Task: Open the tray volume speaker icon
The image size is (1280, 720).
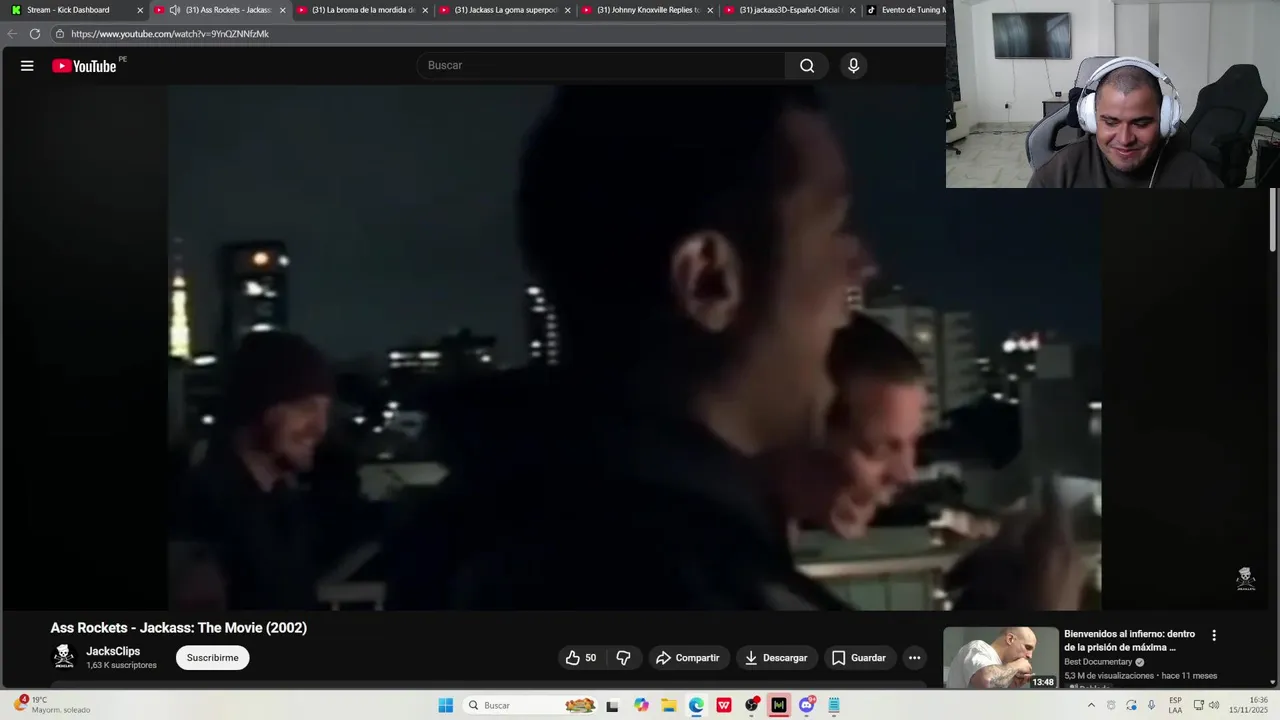Action: [1214, 705]
